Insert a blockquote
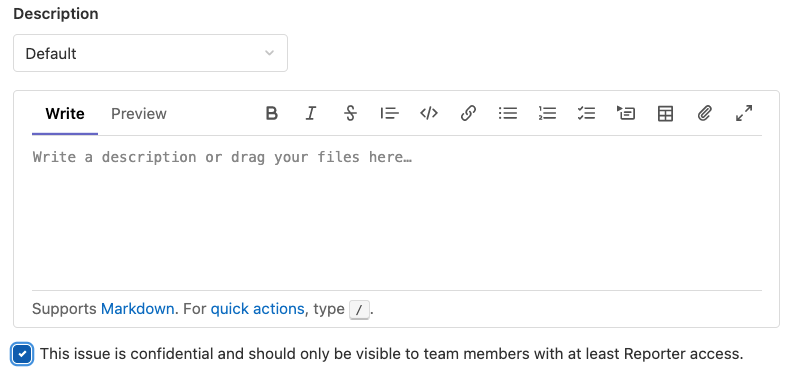The image size is (791, 382). (389, 114)
